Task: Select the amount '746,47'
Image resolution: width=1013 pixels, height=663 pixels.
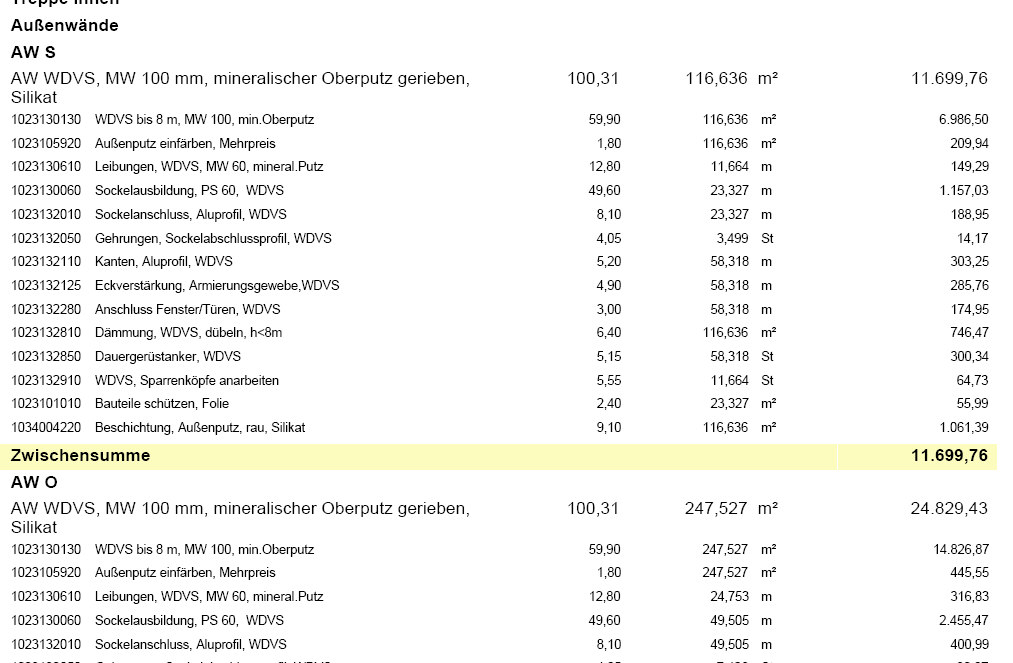Action: (x=969, y=333)
